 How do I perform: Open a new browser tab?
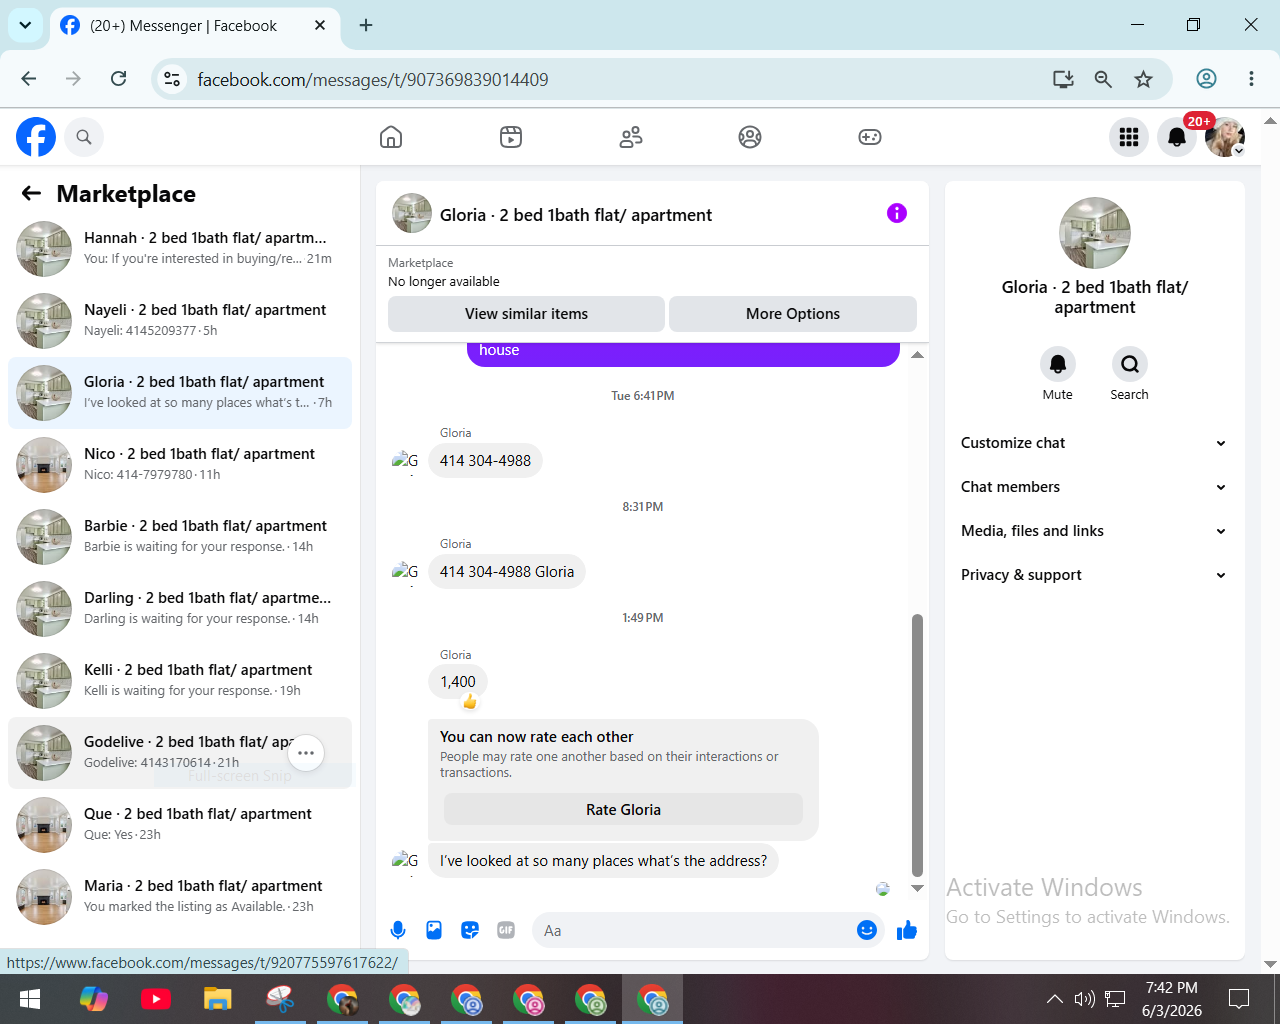[366, 25]
